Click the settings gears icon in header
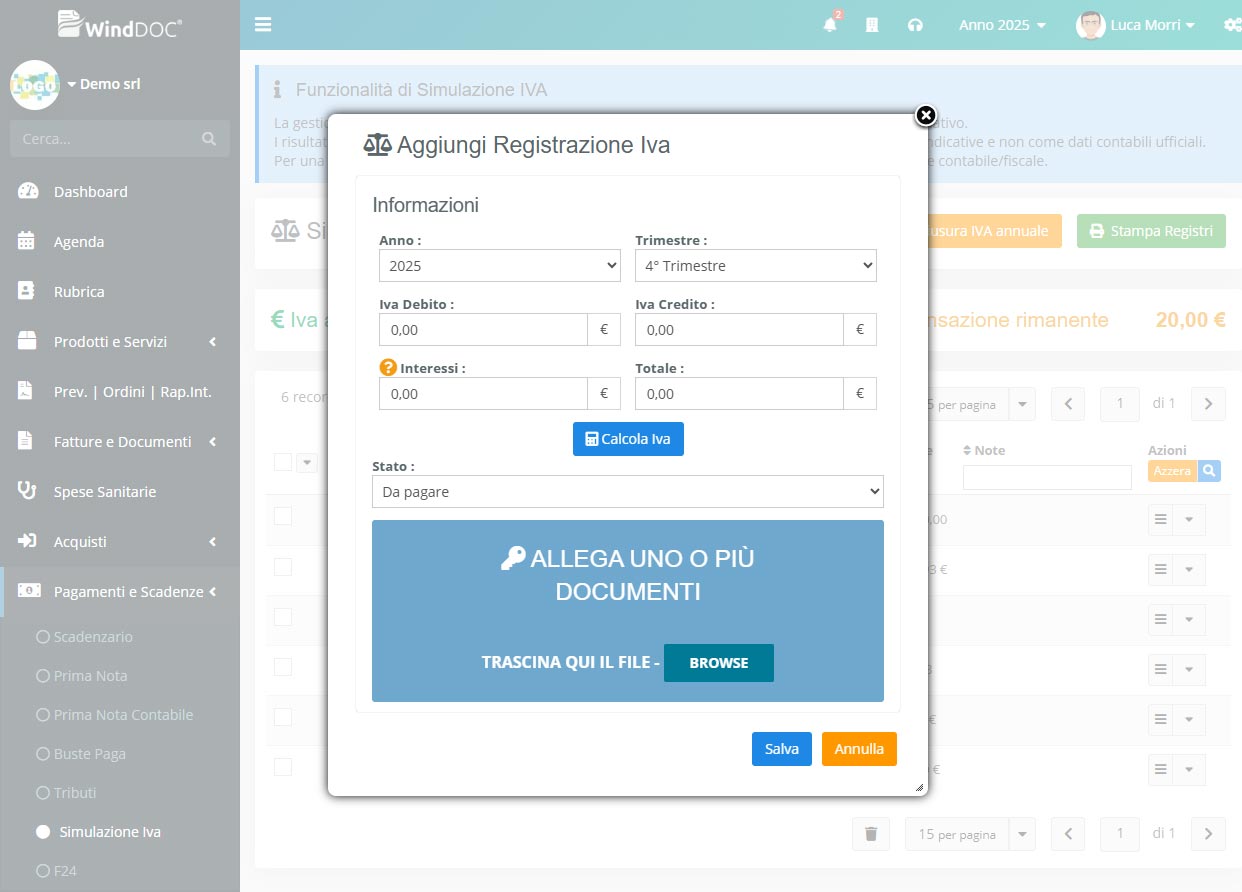Image resolution: width=1242 pixels, height=892 pixels. coord(1232,25)
